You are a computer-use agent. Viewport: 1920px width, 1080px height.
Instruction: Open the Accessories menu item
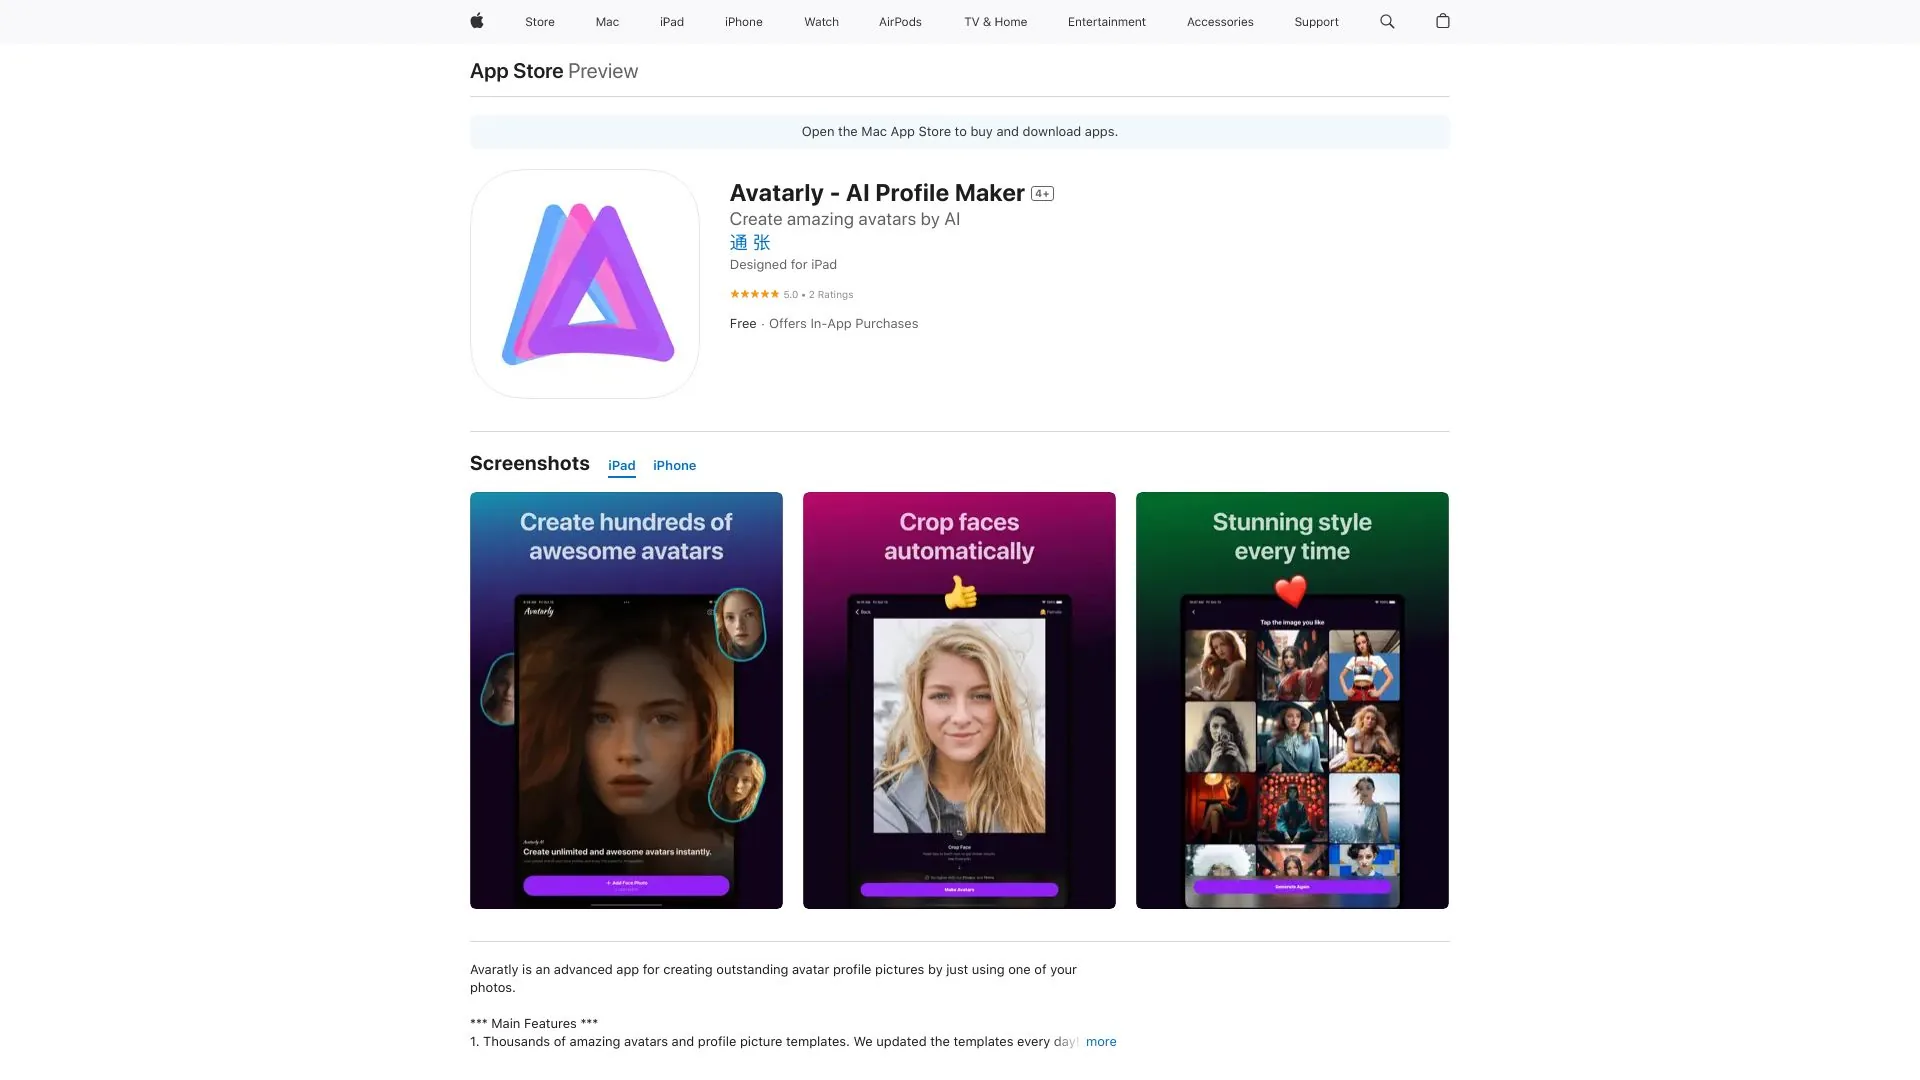pos(1220,22)
